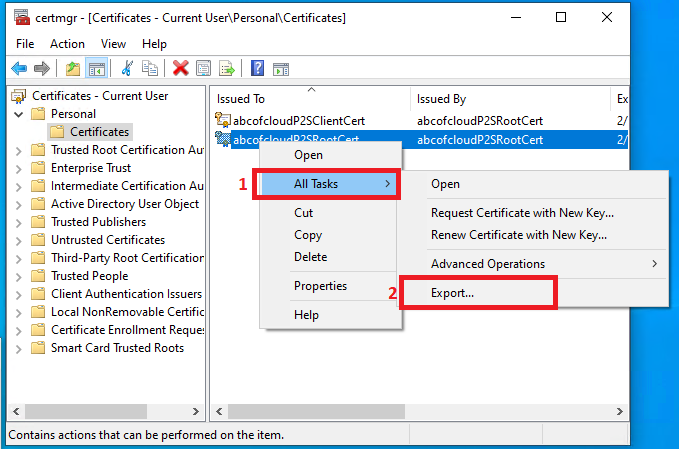Screen dimensions: 679x449
Task: Click the Properties toolbar icon
Action: point(203,68)
